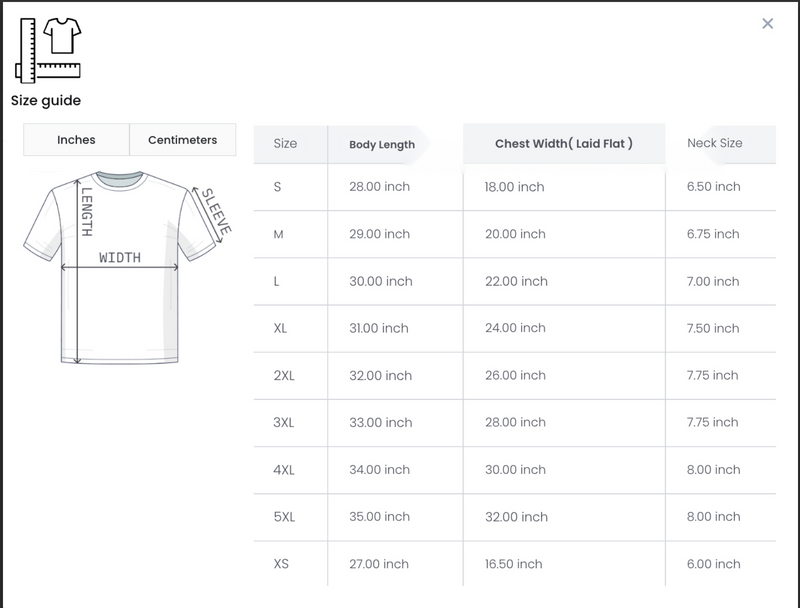Switch to the Centimeters tab

click(182, 140)
